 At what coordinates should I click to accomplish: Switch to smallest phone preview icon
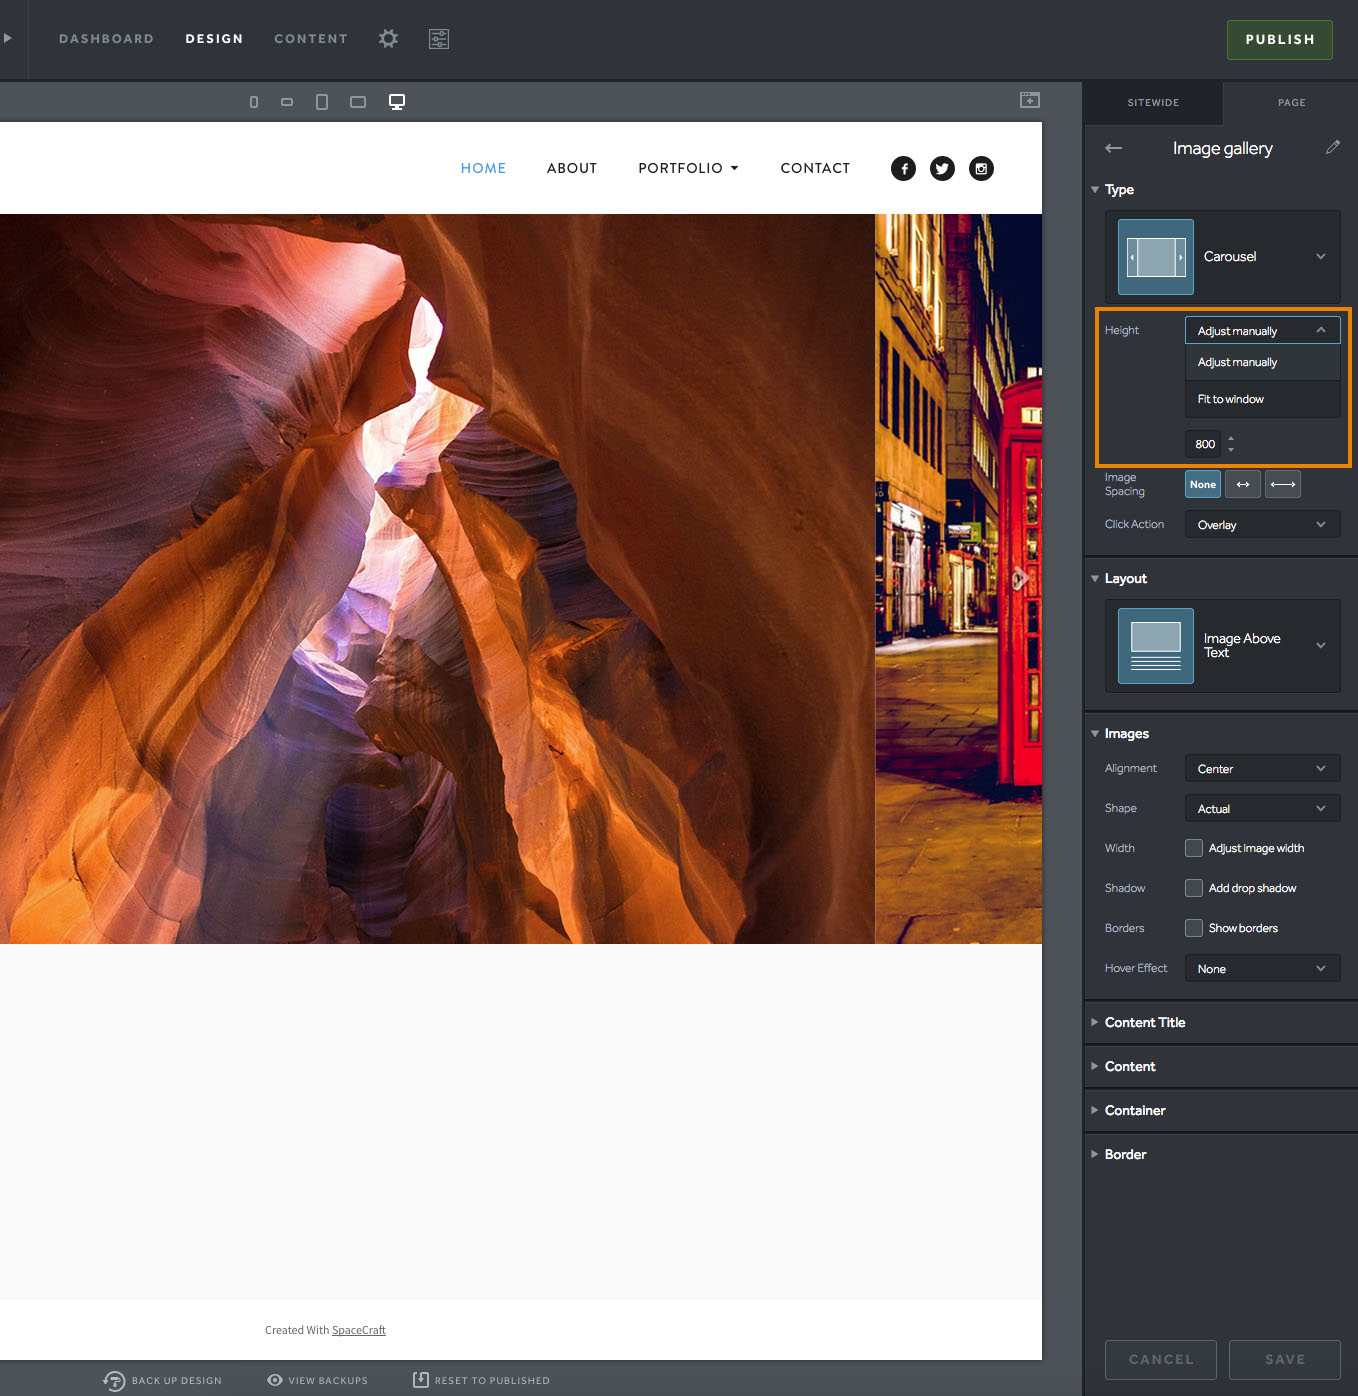point(254,102)
